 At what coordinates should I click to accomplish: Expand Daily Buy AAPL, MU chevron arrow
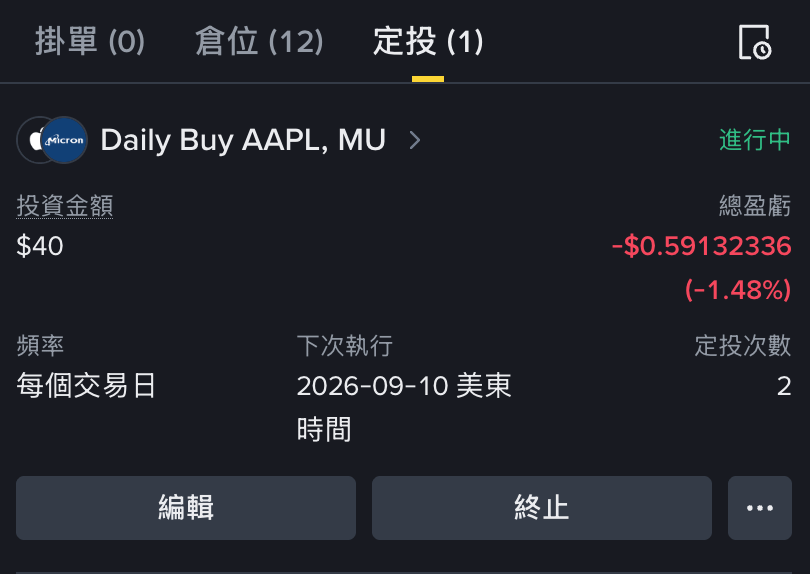pos(414,140)
